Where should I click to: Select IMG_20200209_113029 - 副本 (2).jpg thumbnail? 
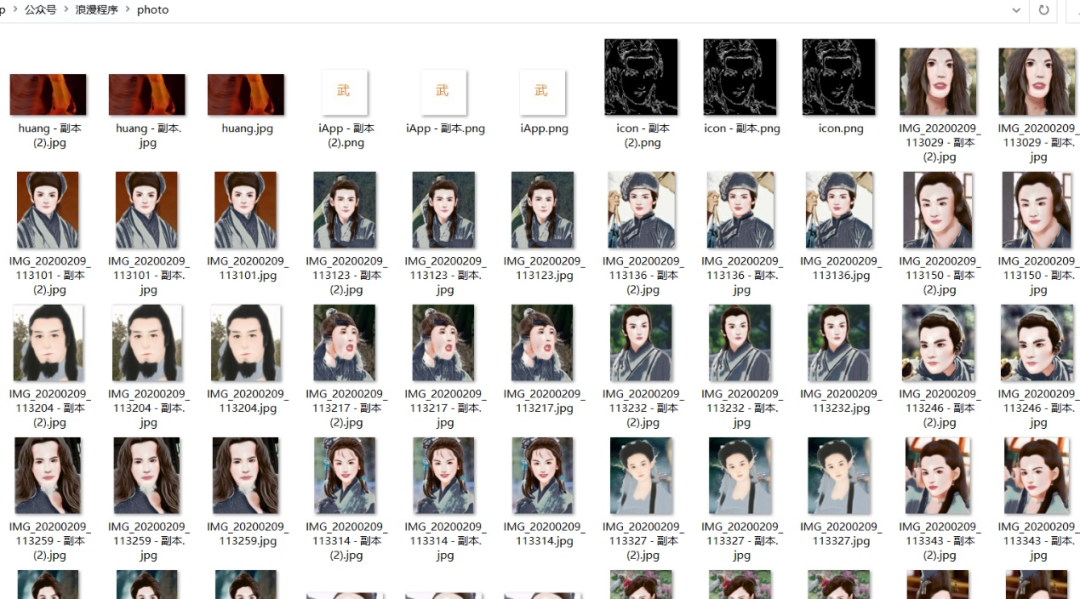coord(938,81)
